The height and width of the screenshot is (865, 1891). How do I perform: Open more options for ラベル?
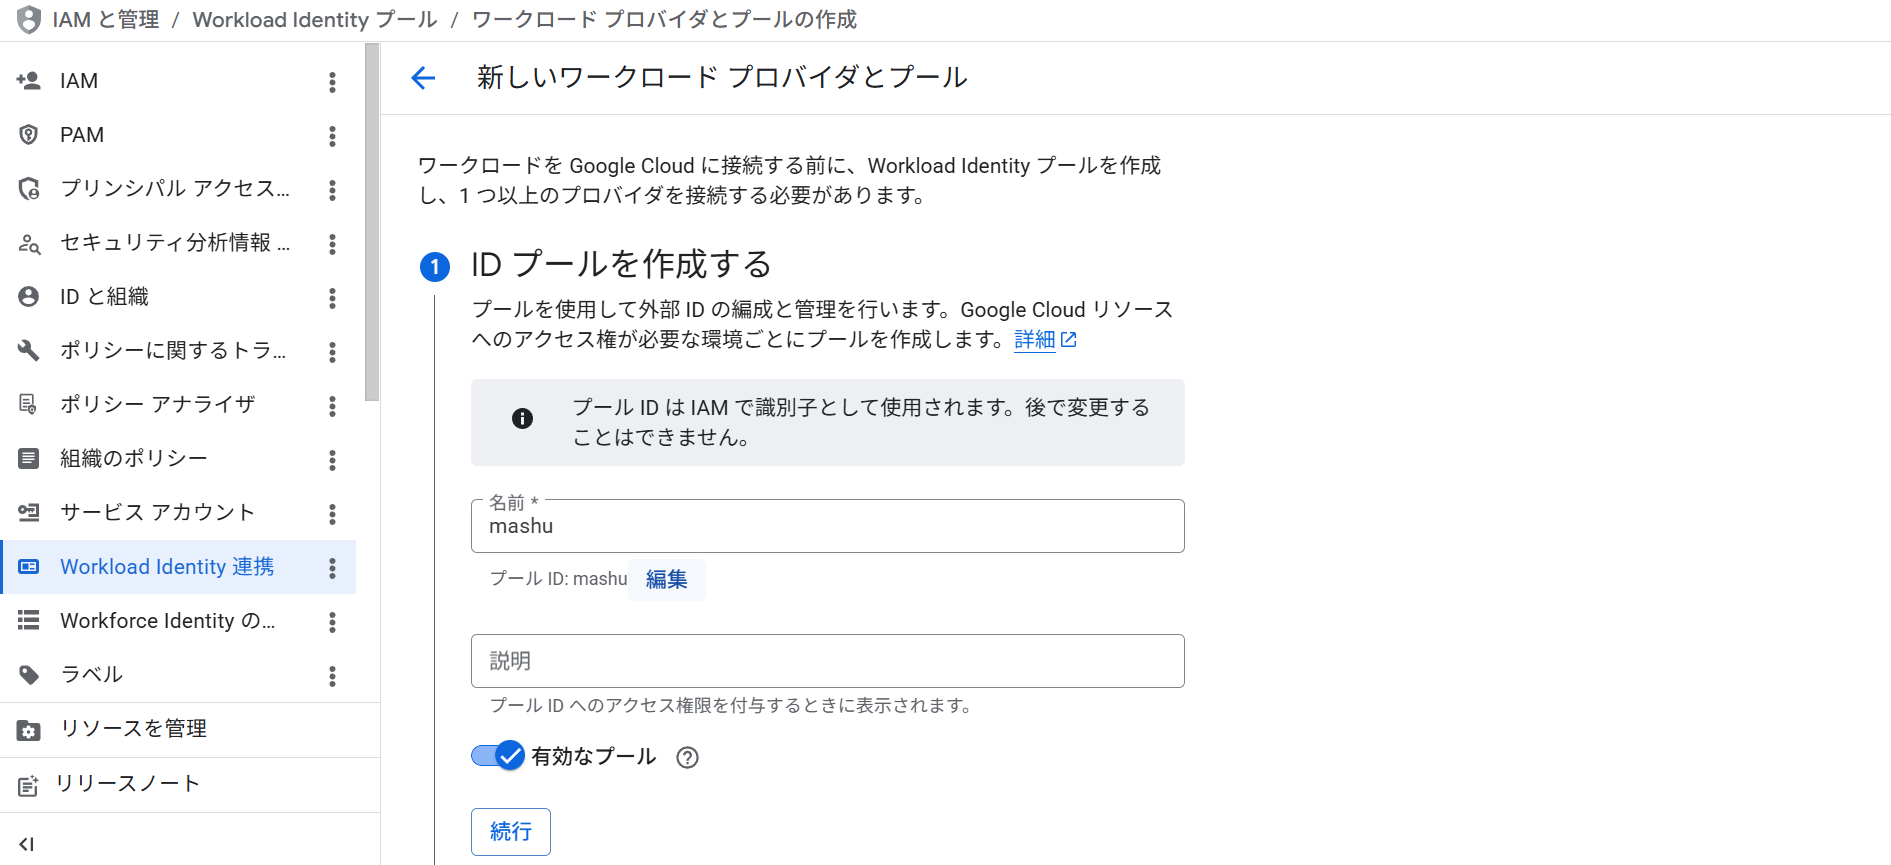[x=333, y=676]
